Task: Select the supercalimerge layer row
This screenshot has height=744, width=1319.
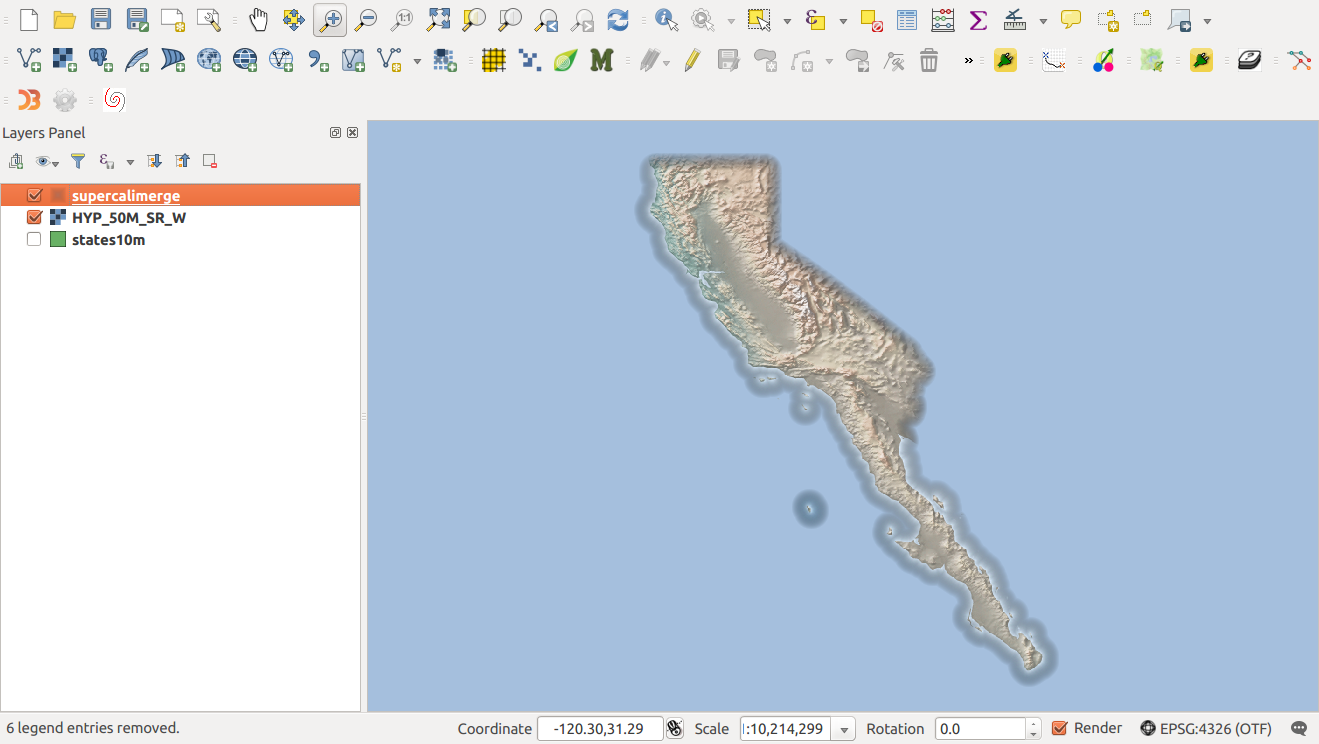Action: pyautogui.click(x=181, y=195)
